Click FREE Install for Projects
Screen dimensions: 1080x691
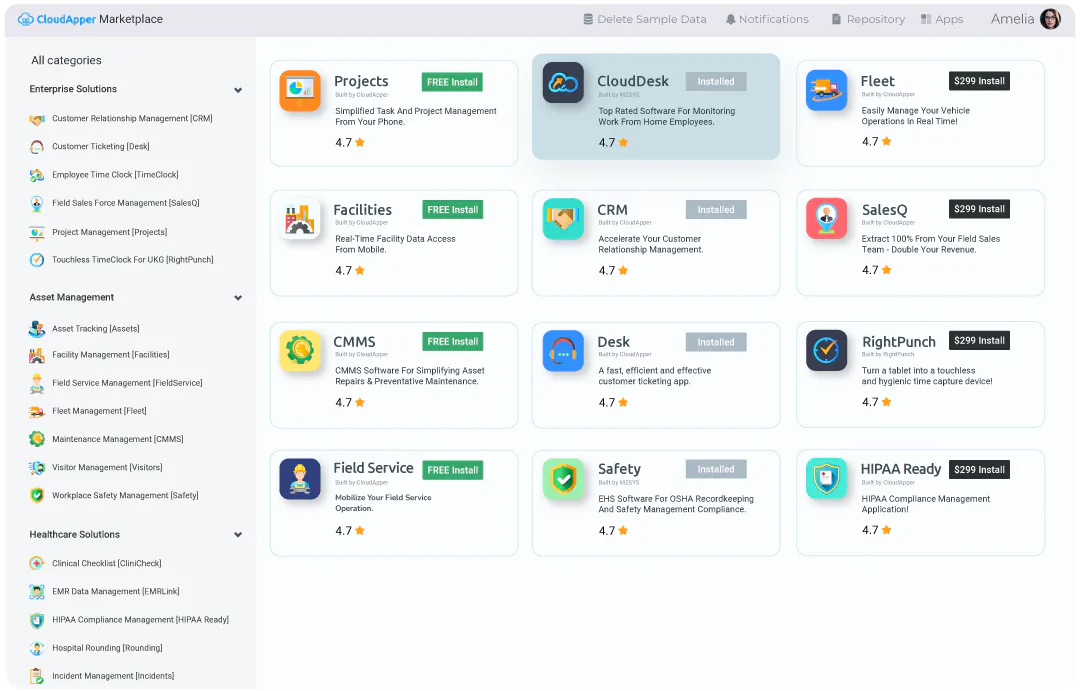[452, 82]
